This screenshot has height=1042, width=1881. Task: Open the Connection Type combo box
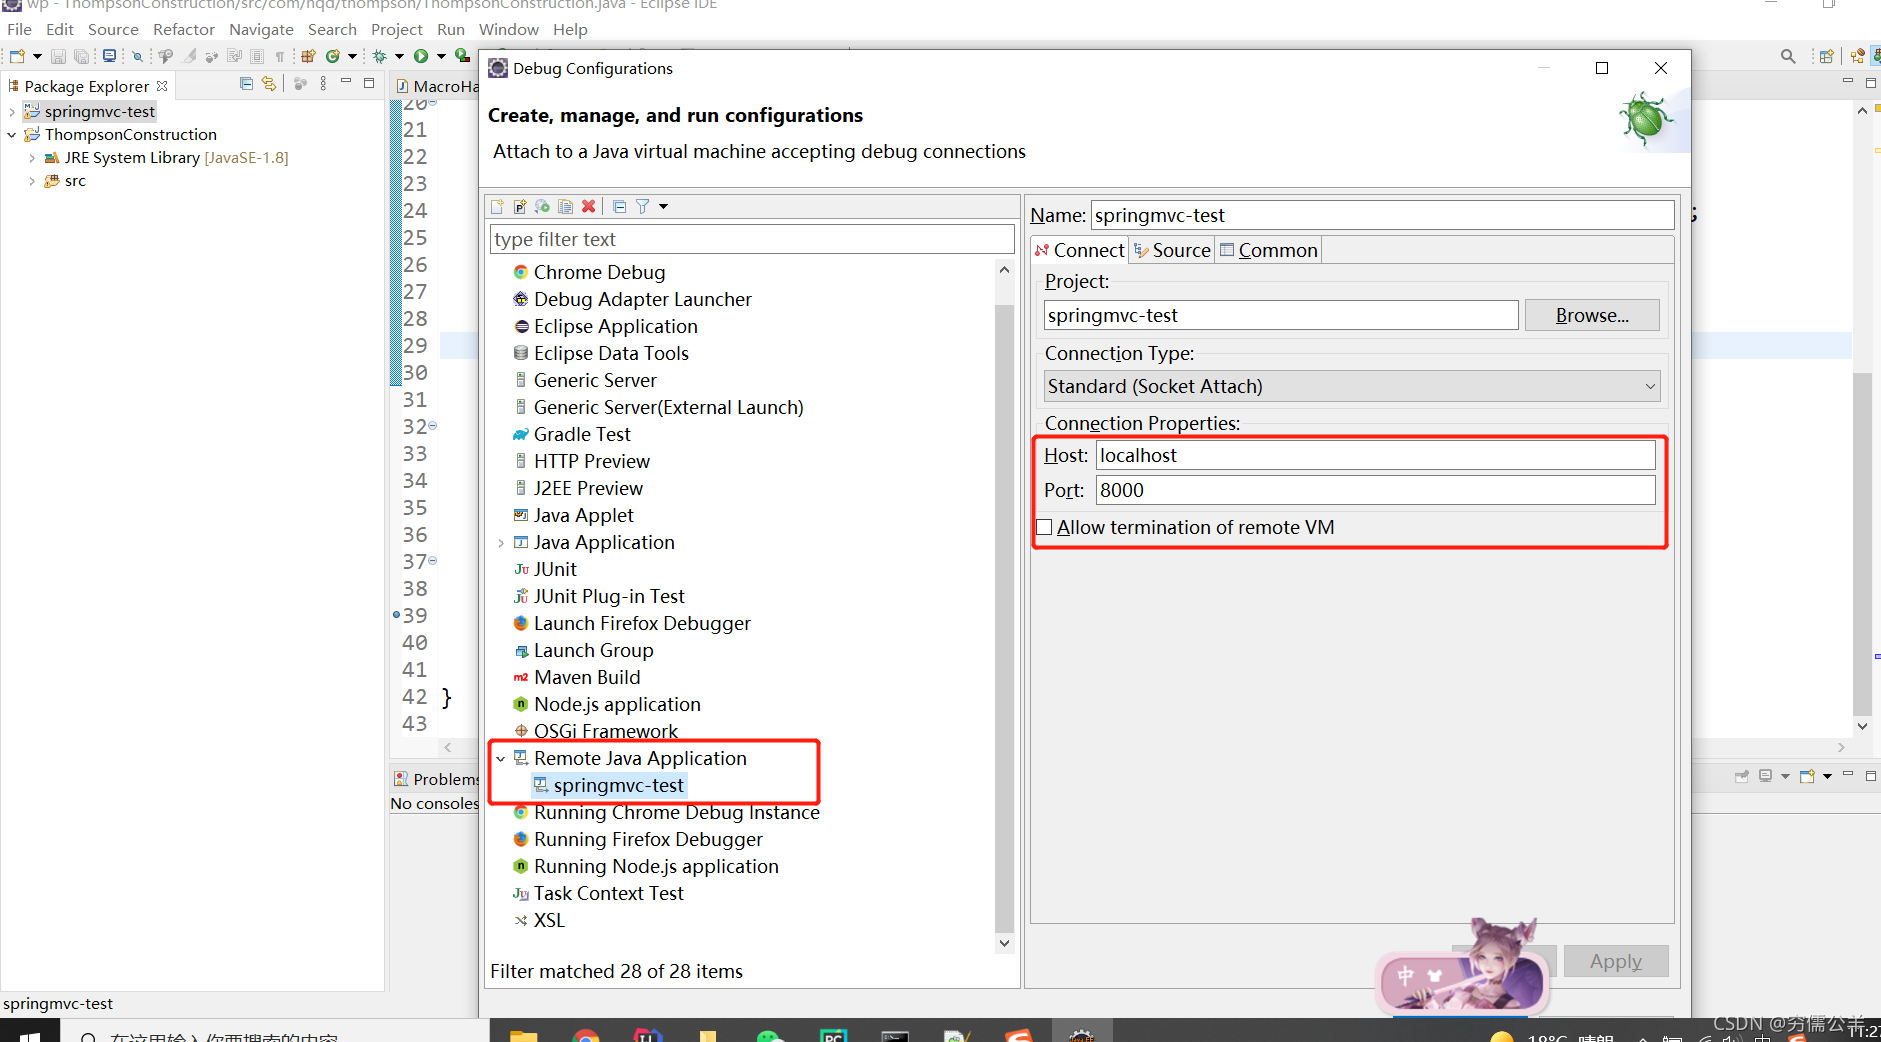pos(1352,386)
